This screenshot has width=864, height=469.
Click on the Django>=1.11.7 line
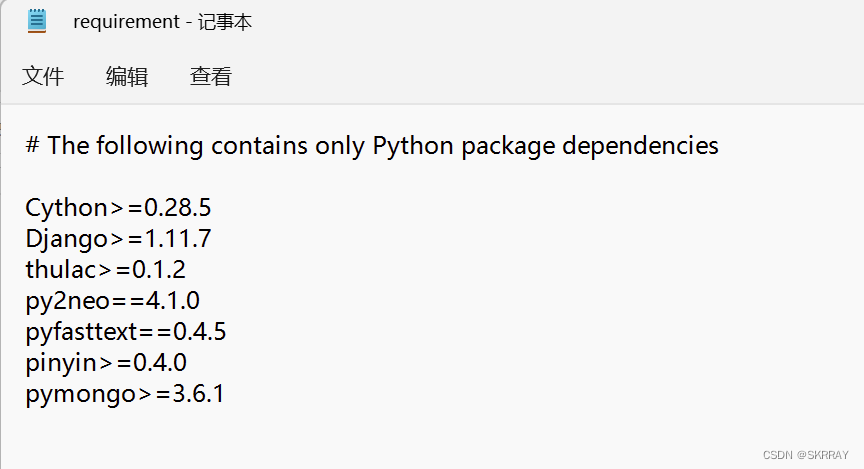click(x=118, y=239)
